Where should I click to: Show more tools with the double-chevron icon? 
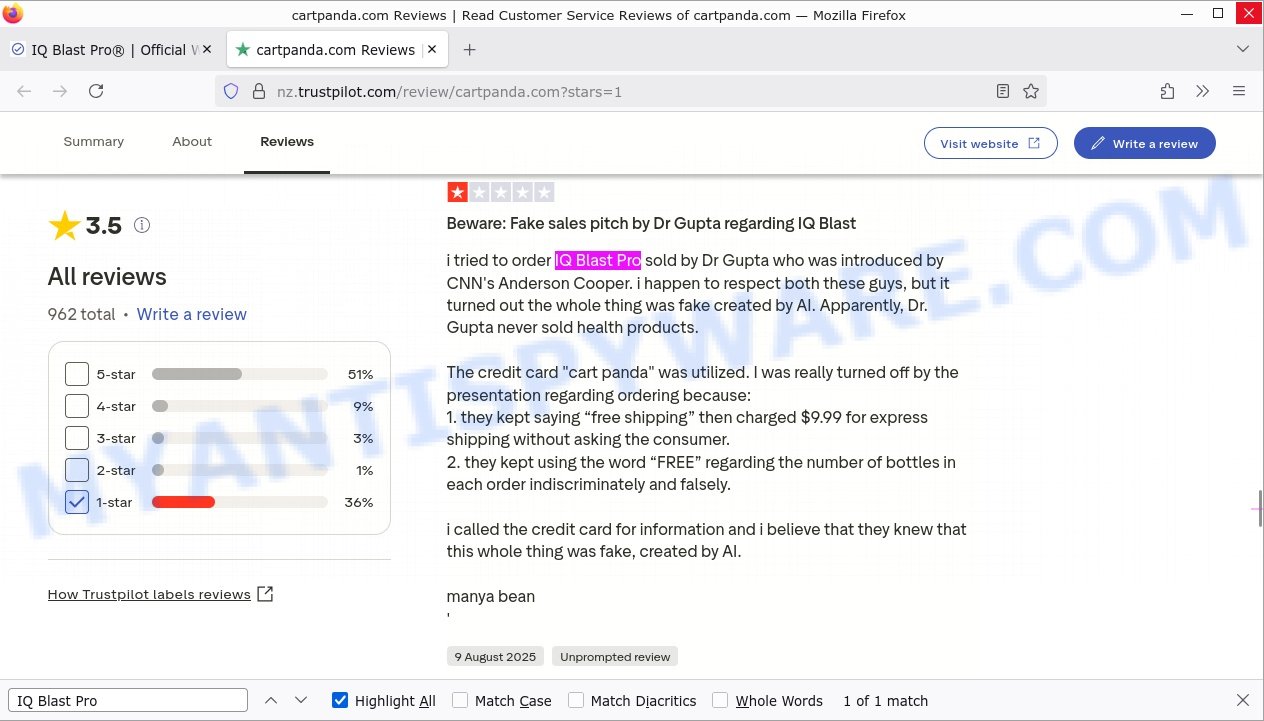[1203, 91]
